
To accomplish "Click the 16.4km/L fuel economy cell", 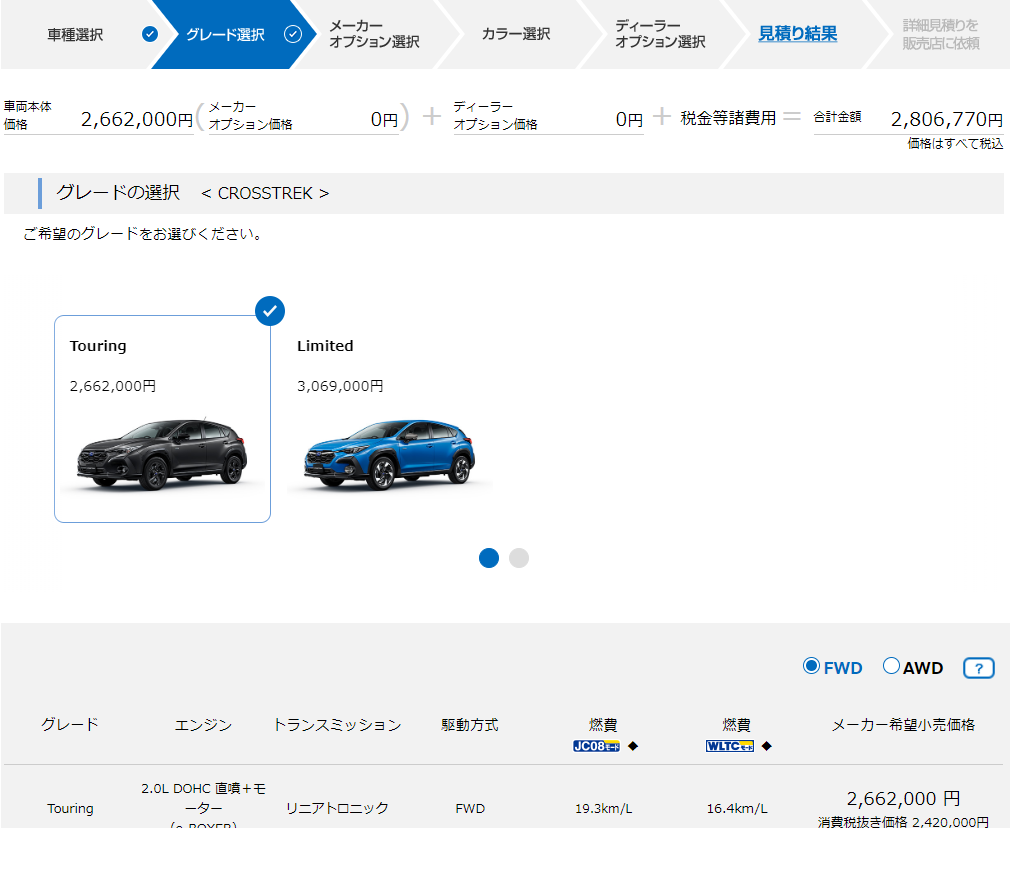I will point(737,808).
